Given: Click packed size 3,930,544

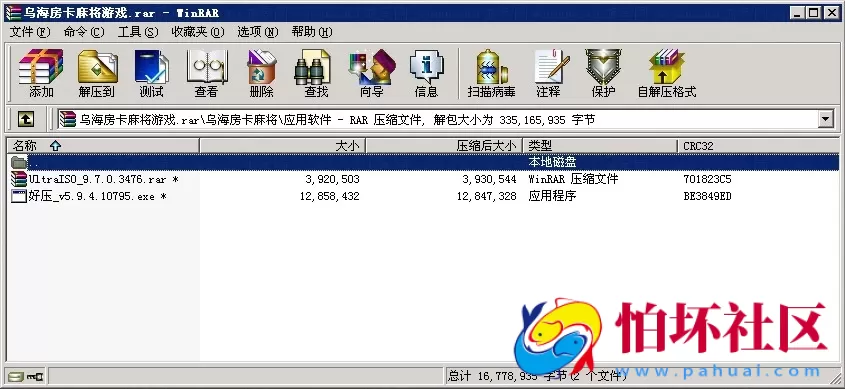Looking at the screenshot, I should coord(489,179).
